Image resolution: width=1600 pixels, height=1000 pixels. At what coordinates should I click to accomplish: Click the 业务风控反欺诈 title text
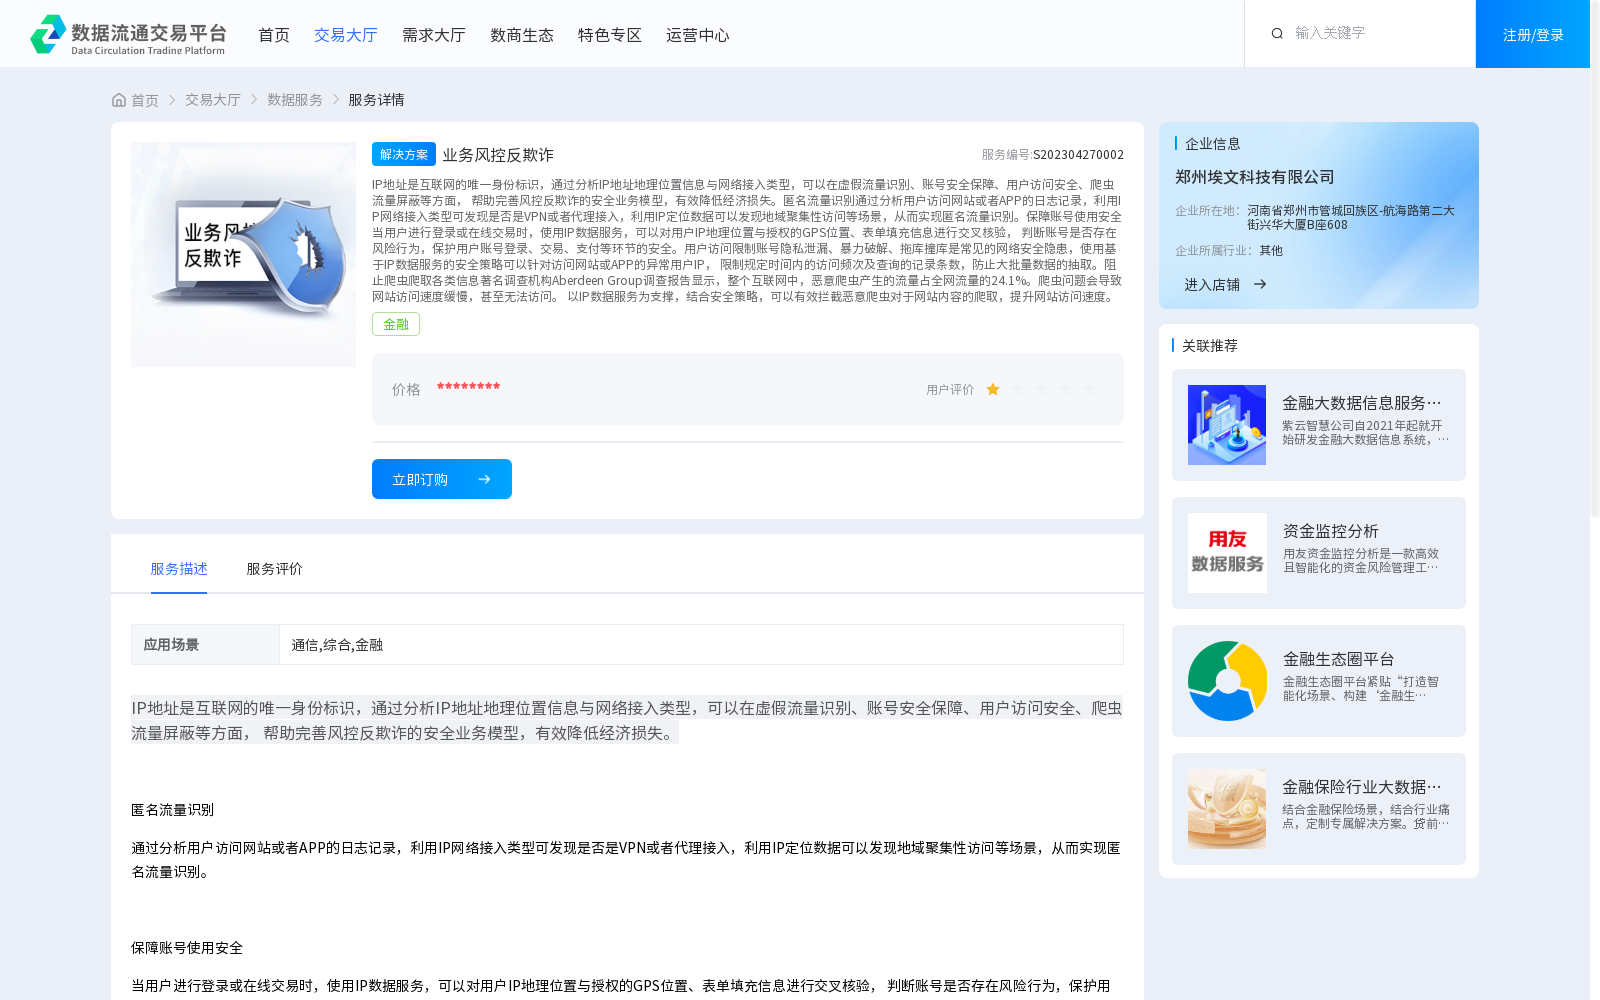[498, 155]
